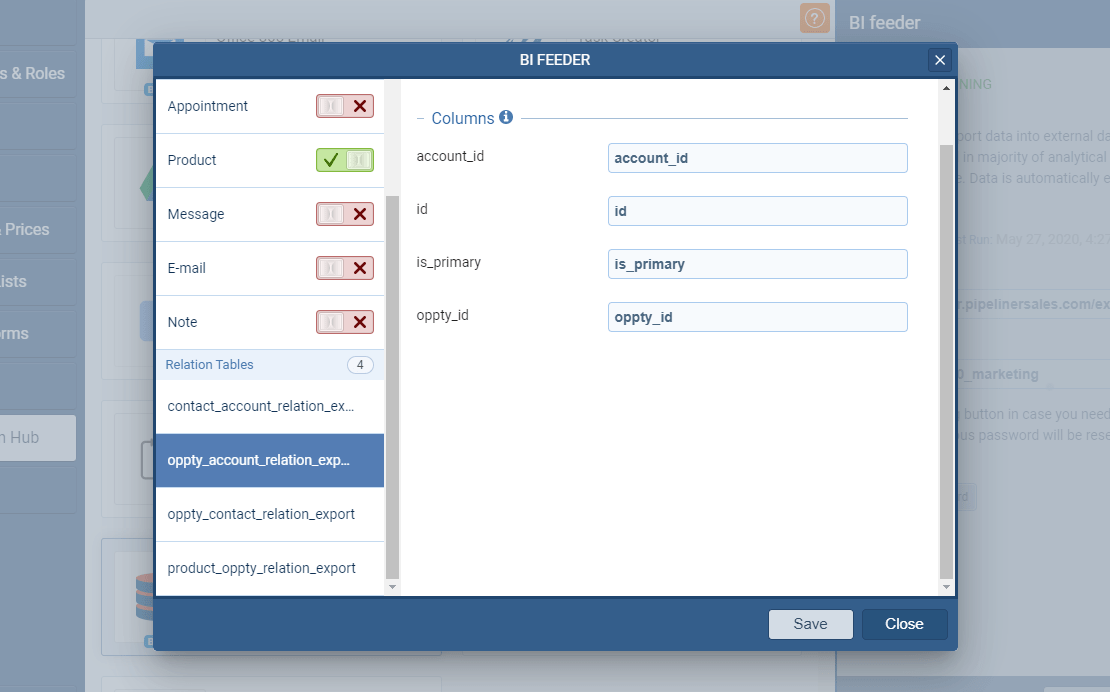
Task: Close the BI Feeder dialog with X
Action: [939, 61]
